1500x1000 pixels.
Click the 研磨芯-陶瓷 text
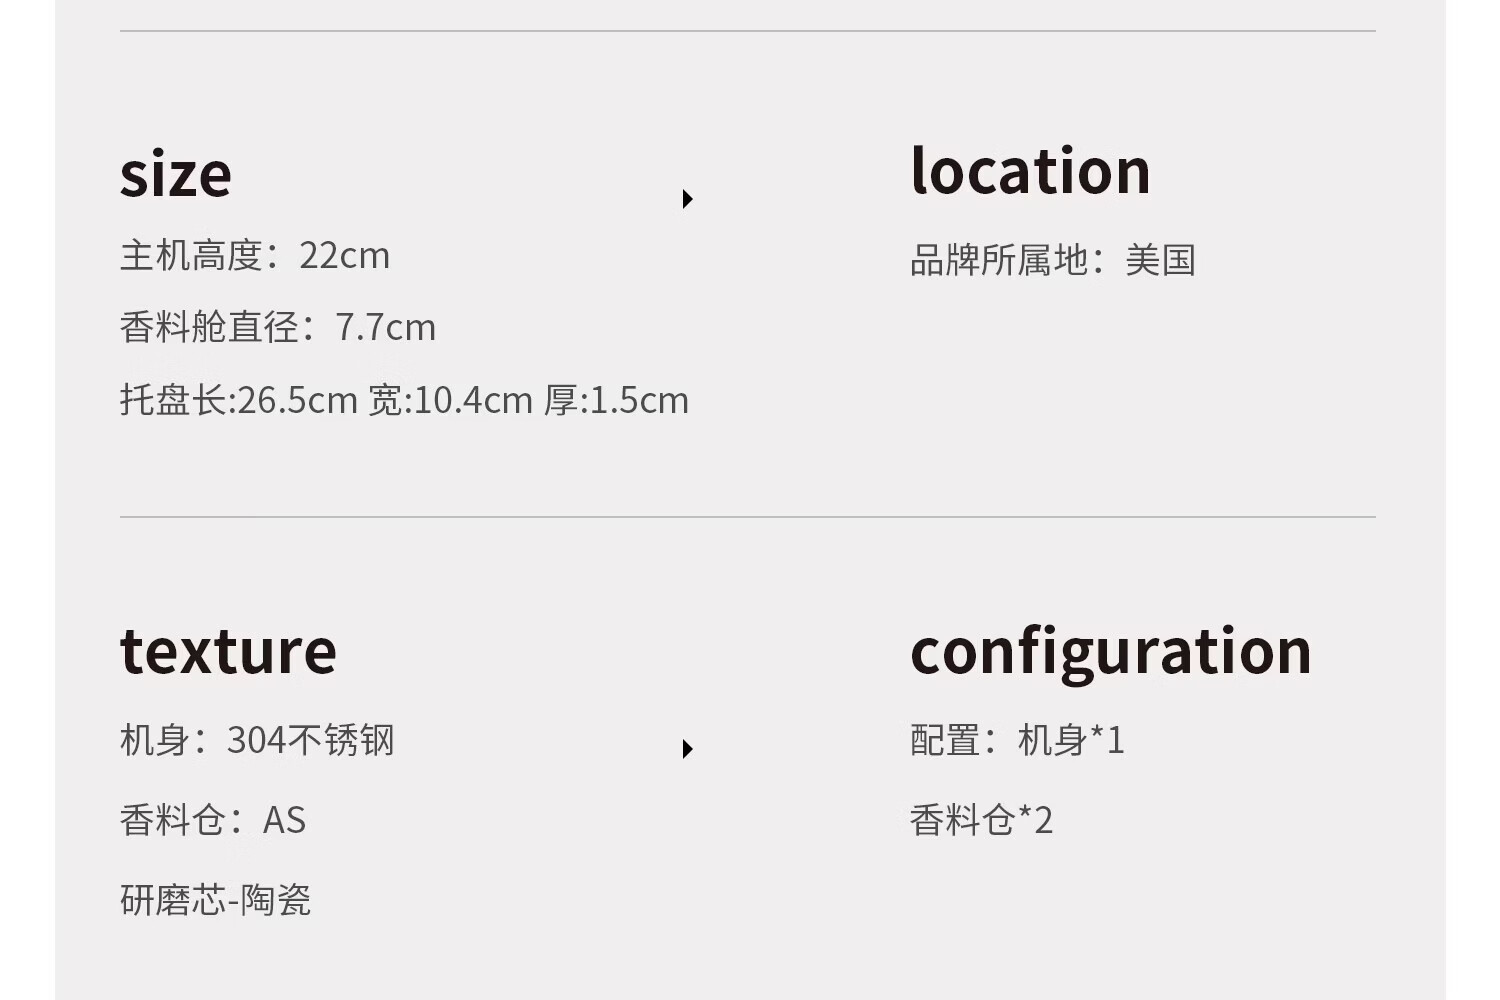point(215,901)
